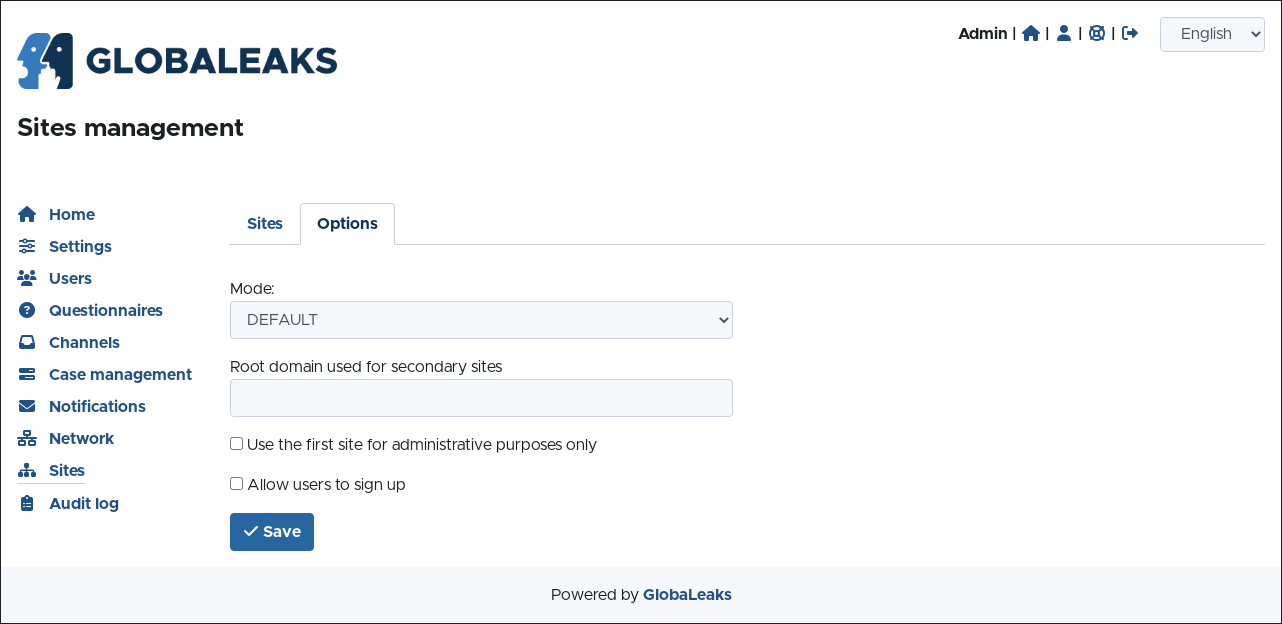Select the Options tab
Screen dimensions: 1282x624
347,224
